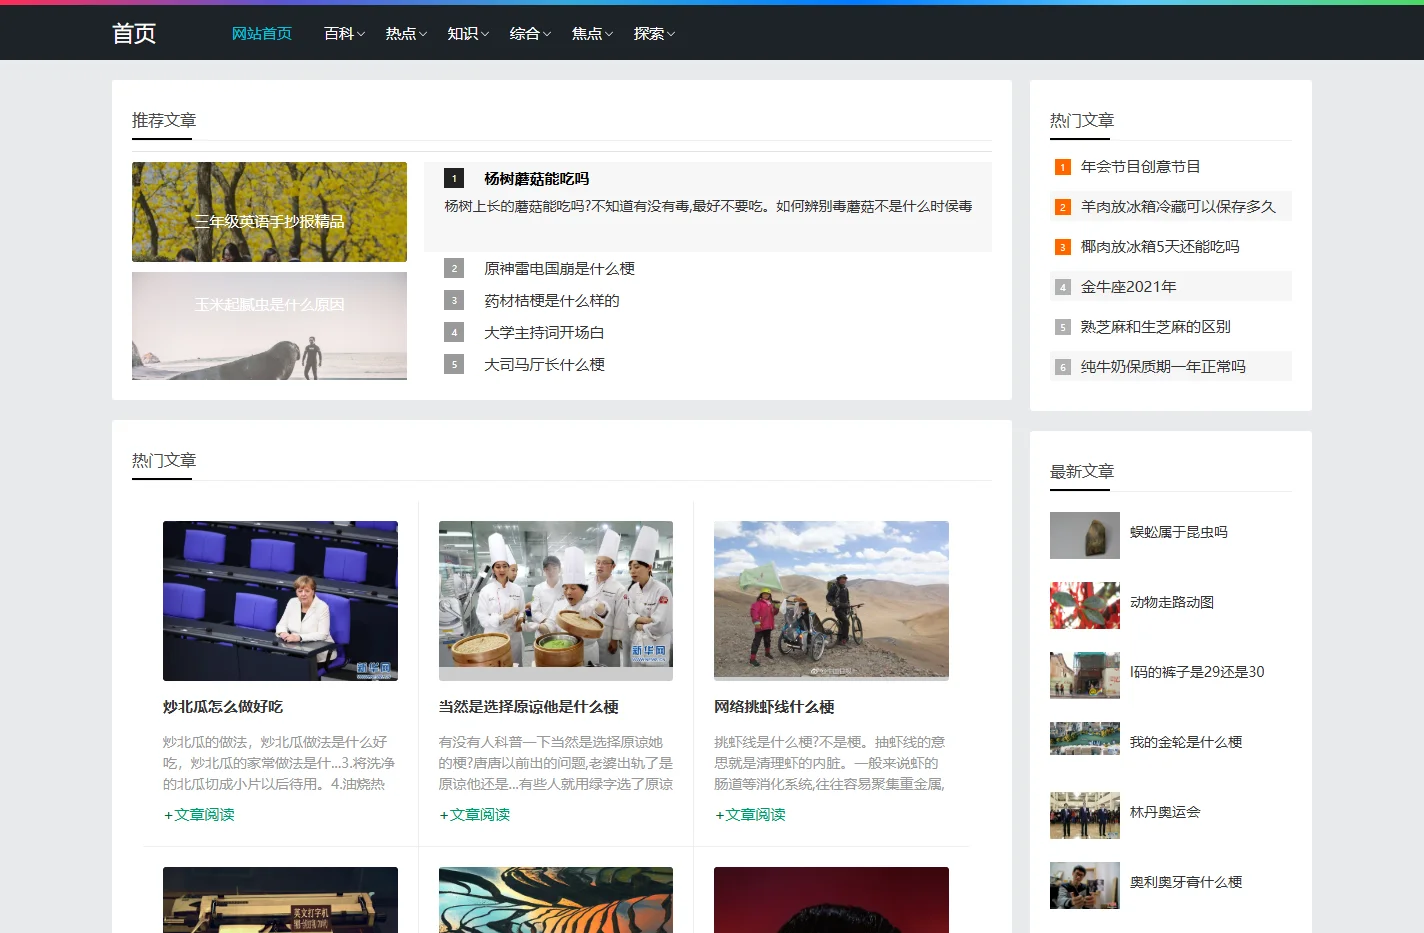
Task: Open 熟芝麻和生芝麻的区别 article
Action: click(1155, 327)
